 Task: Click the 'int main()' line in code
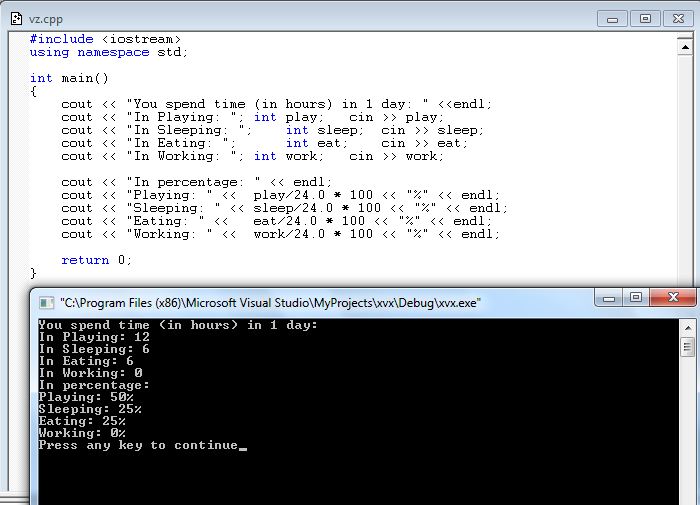(69, 78)
